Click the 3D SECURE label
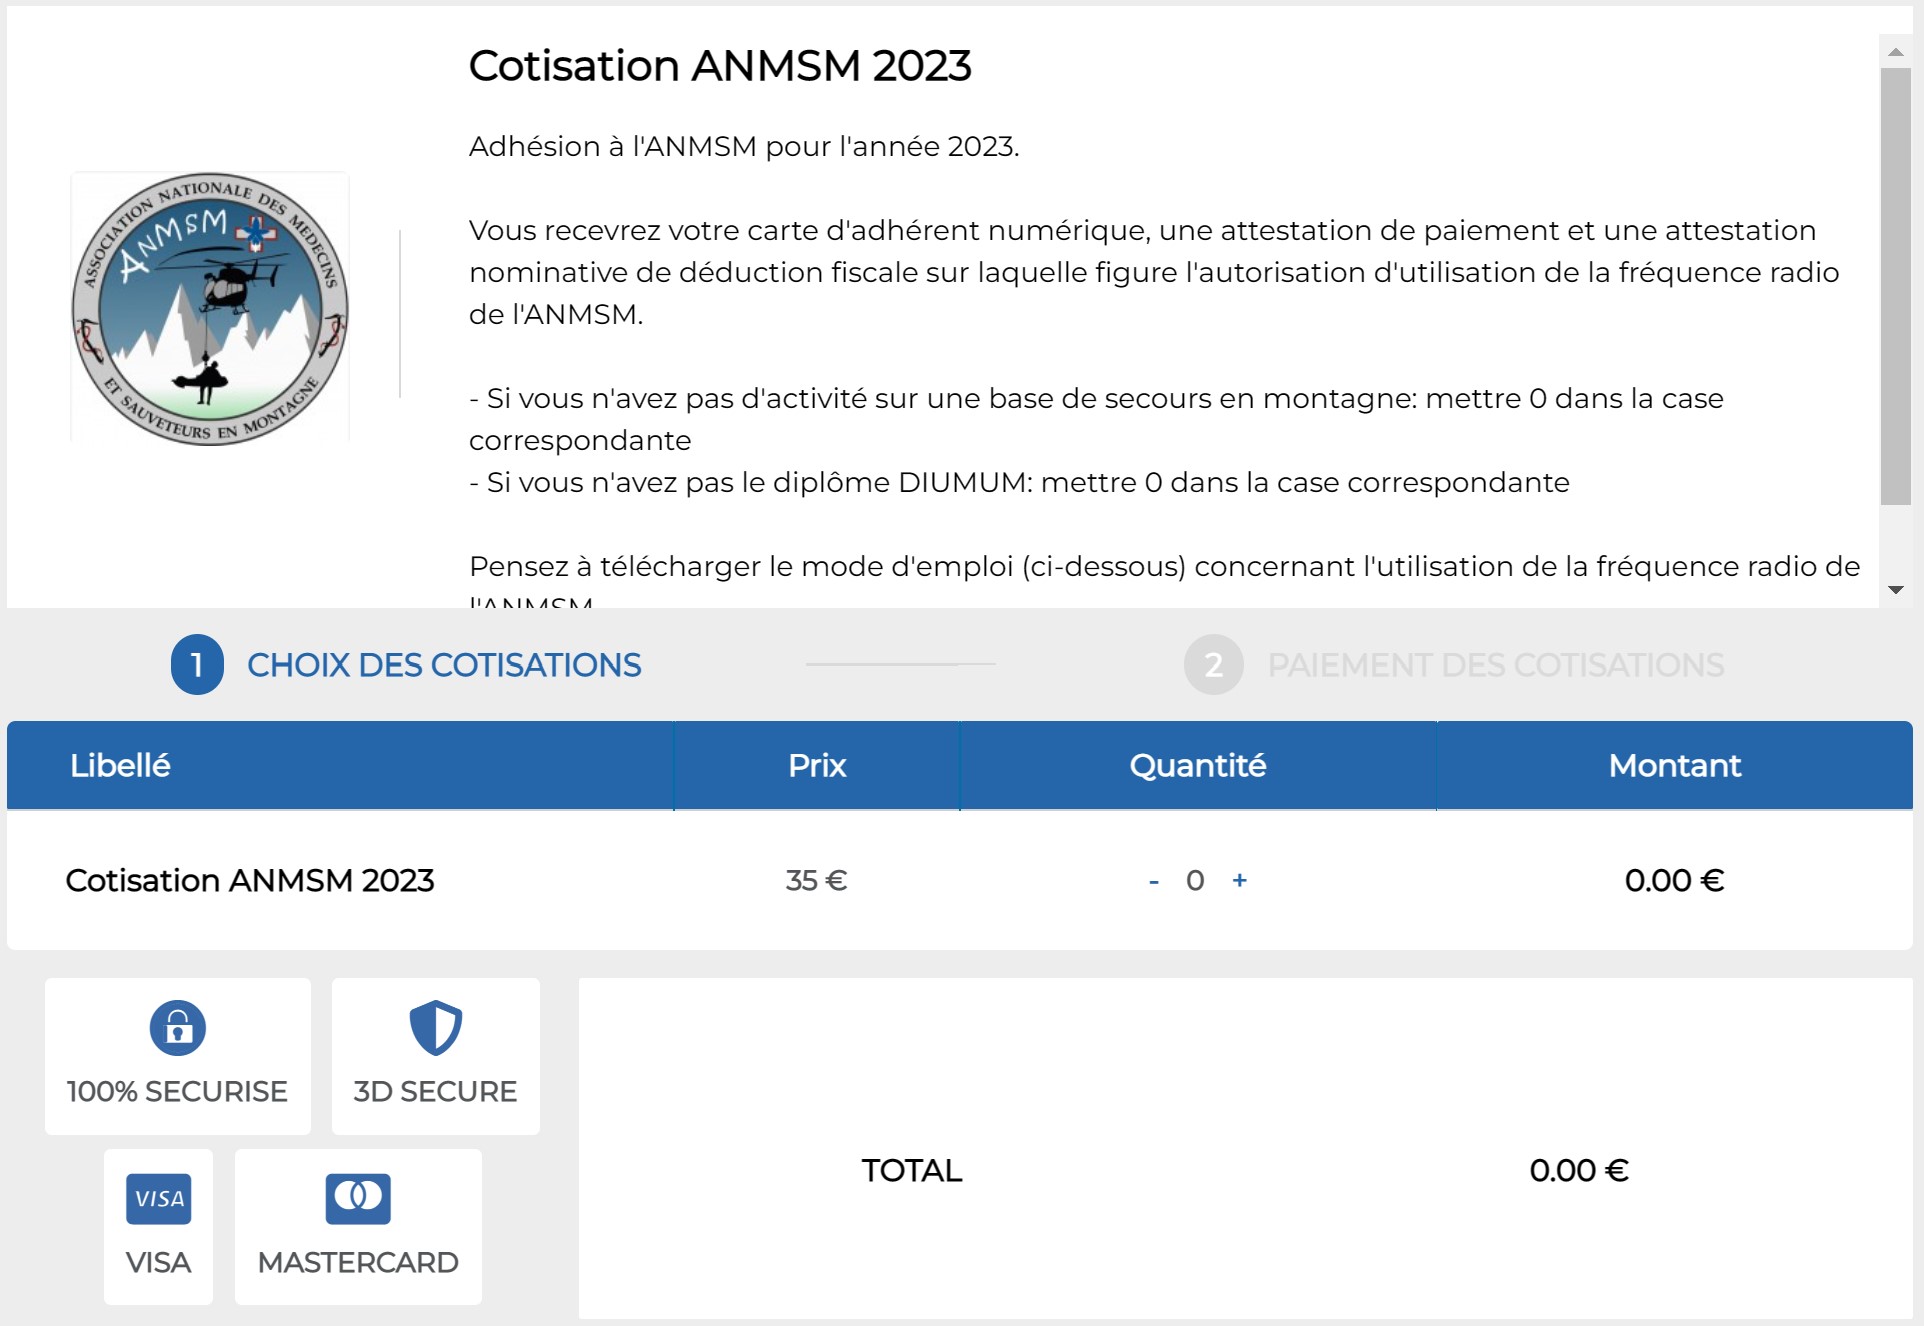 (x=435, y=1091)
